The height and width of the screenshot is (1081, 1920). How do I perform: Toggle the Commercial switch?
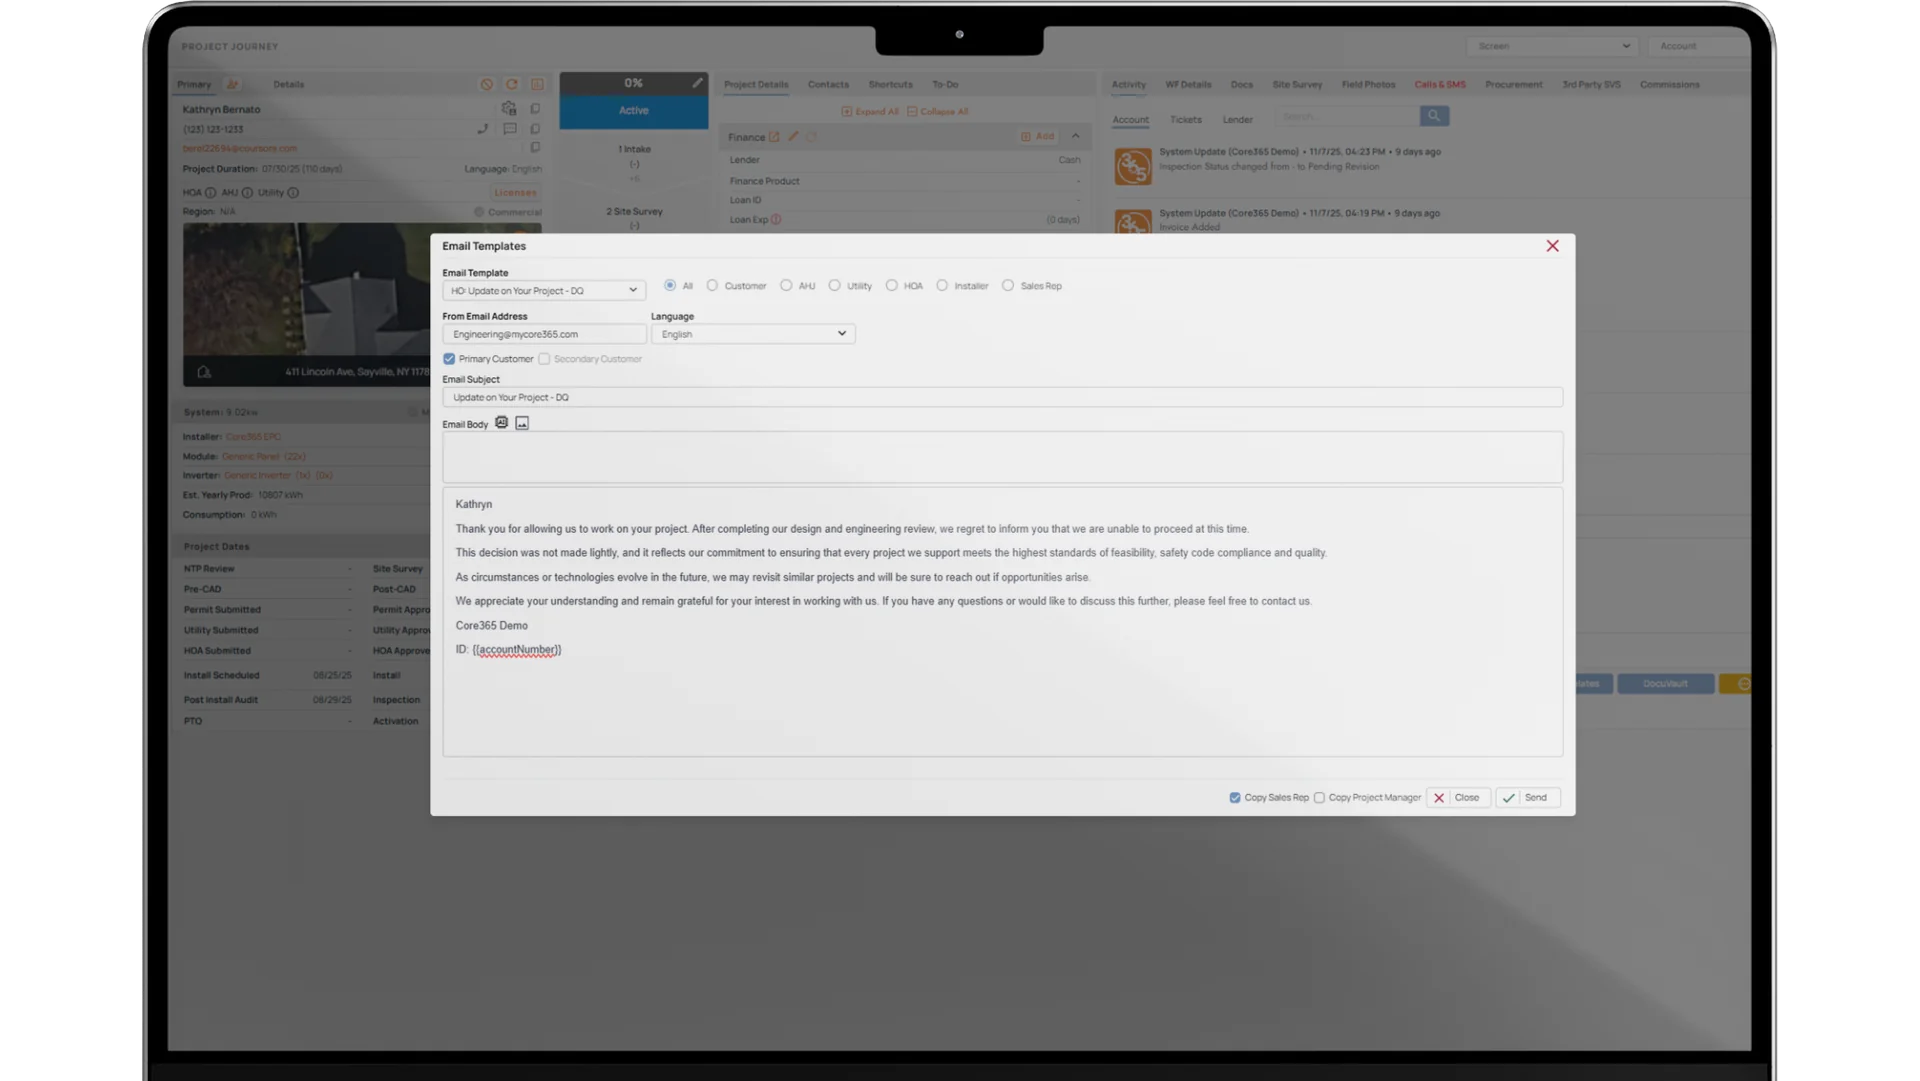pos(479,212)
